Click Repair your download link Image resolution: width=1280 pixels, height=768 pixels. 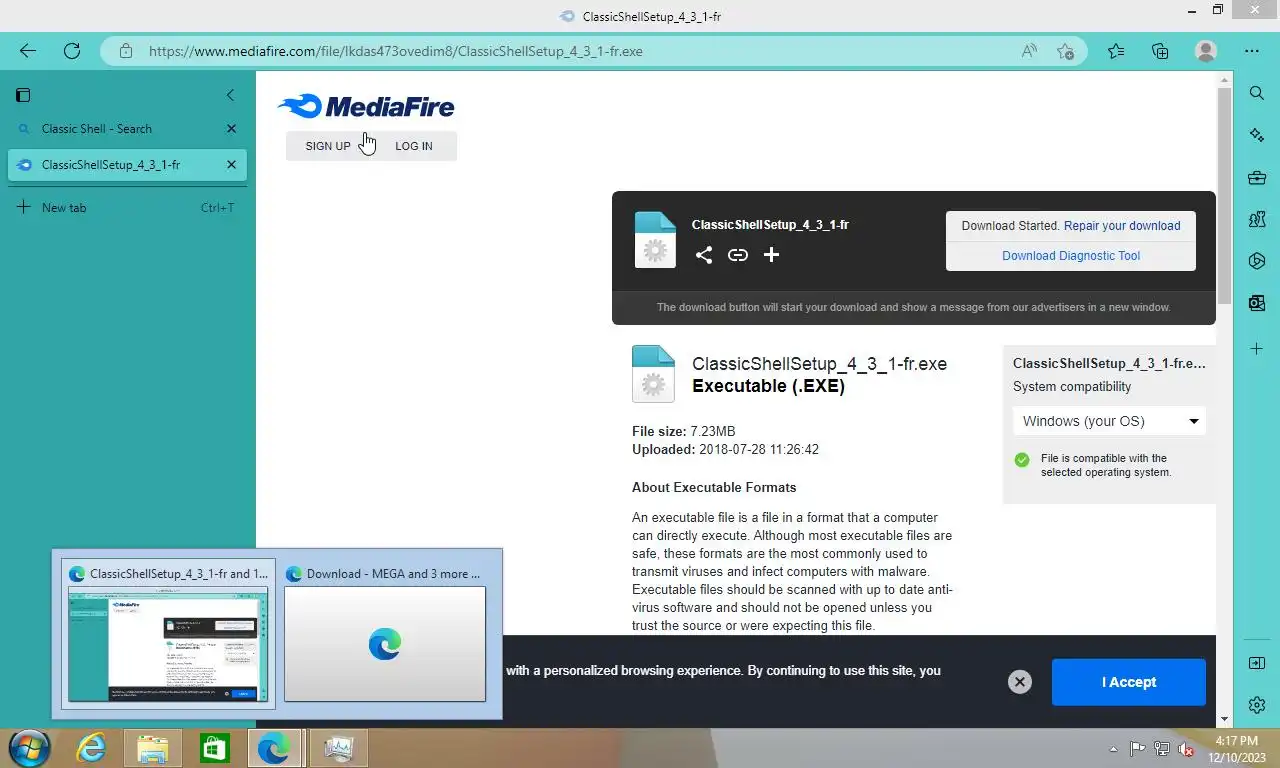point(1122,226)
